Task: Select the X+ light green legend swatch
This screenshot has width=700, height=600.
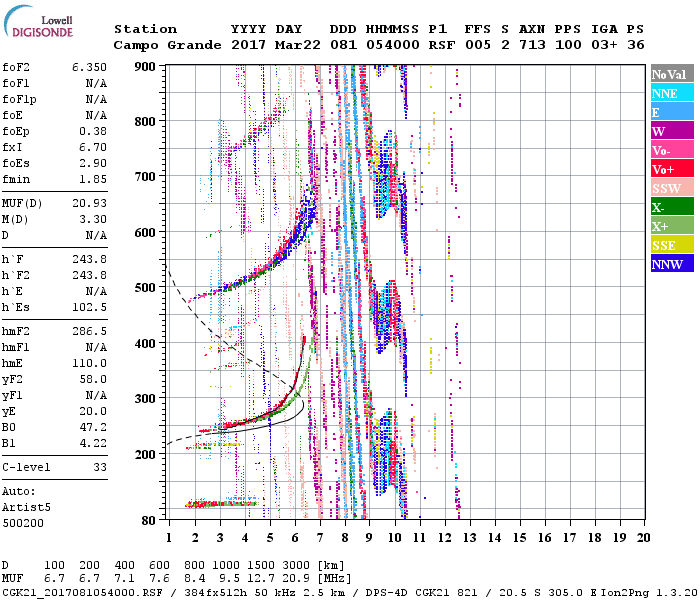Action: coord(672,226)
